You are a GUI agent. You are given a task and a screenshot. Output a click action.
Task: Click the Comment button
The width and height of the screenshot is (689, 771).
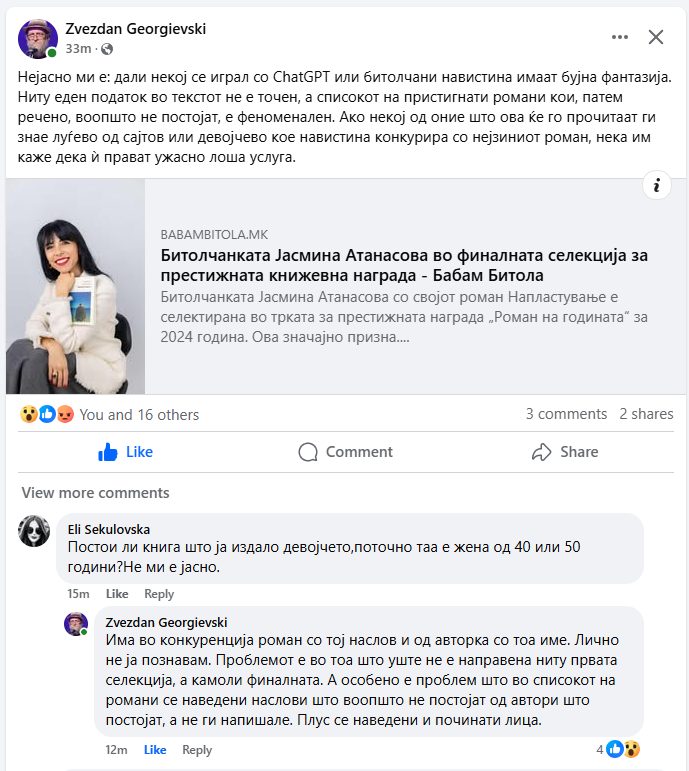[346, 452]
